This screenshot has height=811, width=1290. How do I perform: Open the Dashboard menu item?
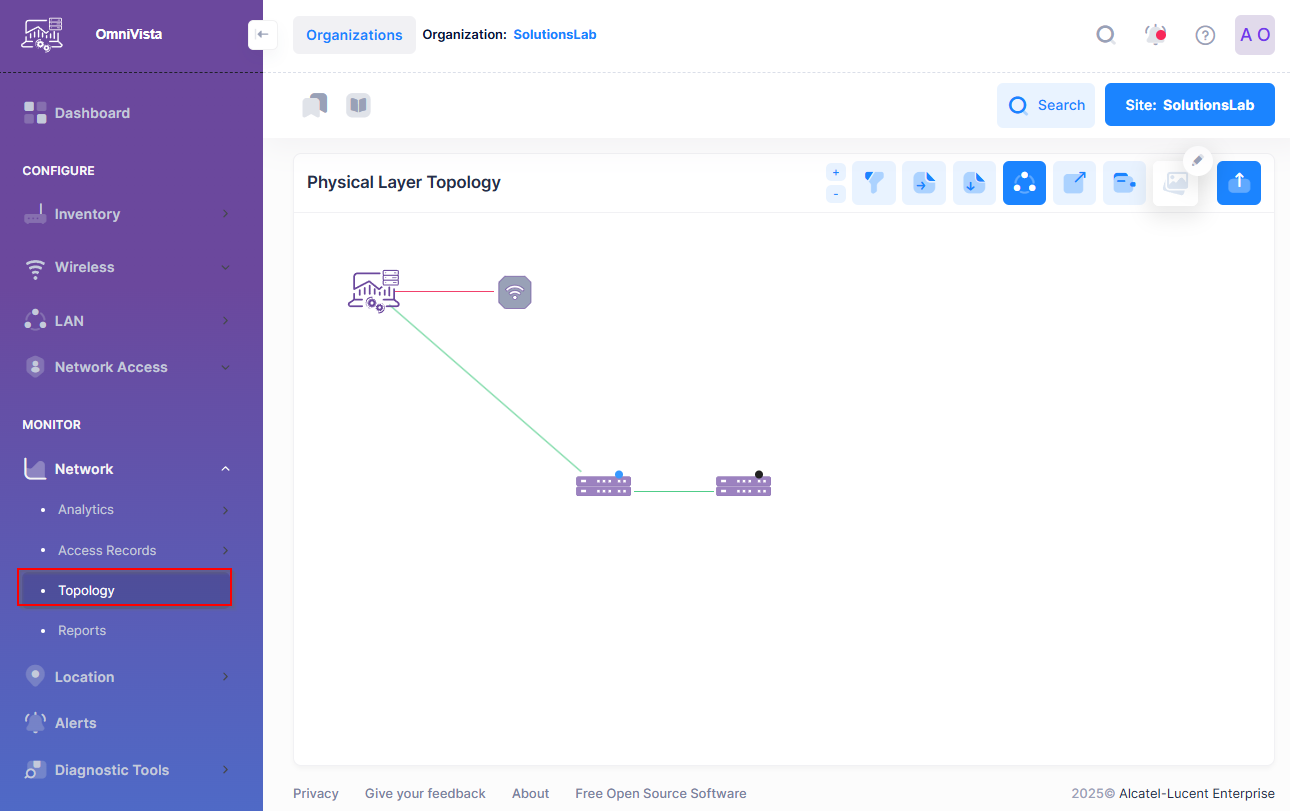(92, 113)
